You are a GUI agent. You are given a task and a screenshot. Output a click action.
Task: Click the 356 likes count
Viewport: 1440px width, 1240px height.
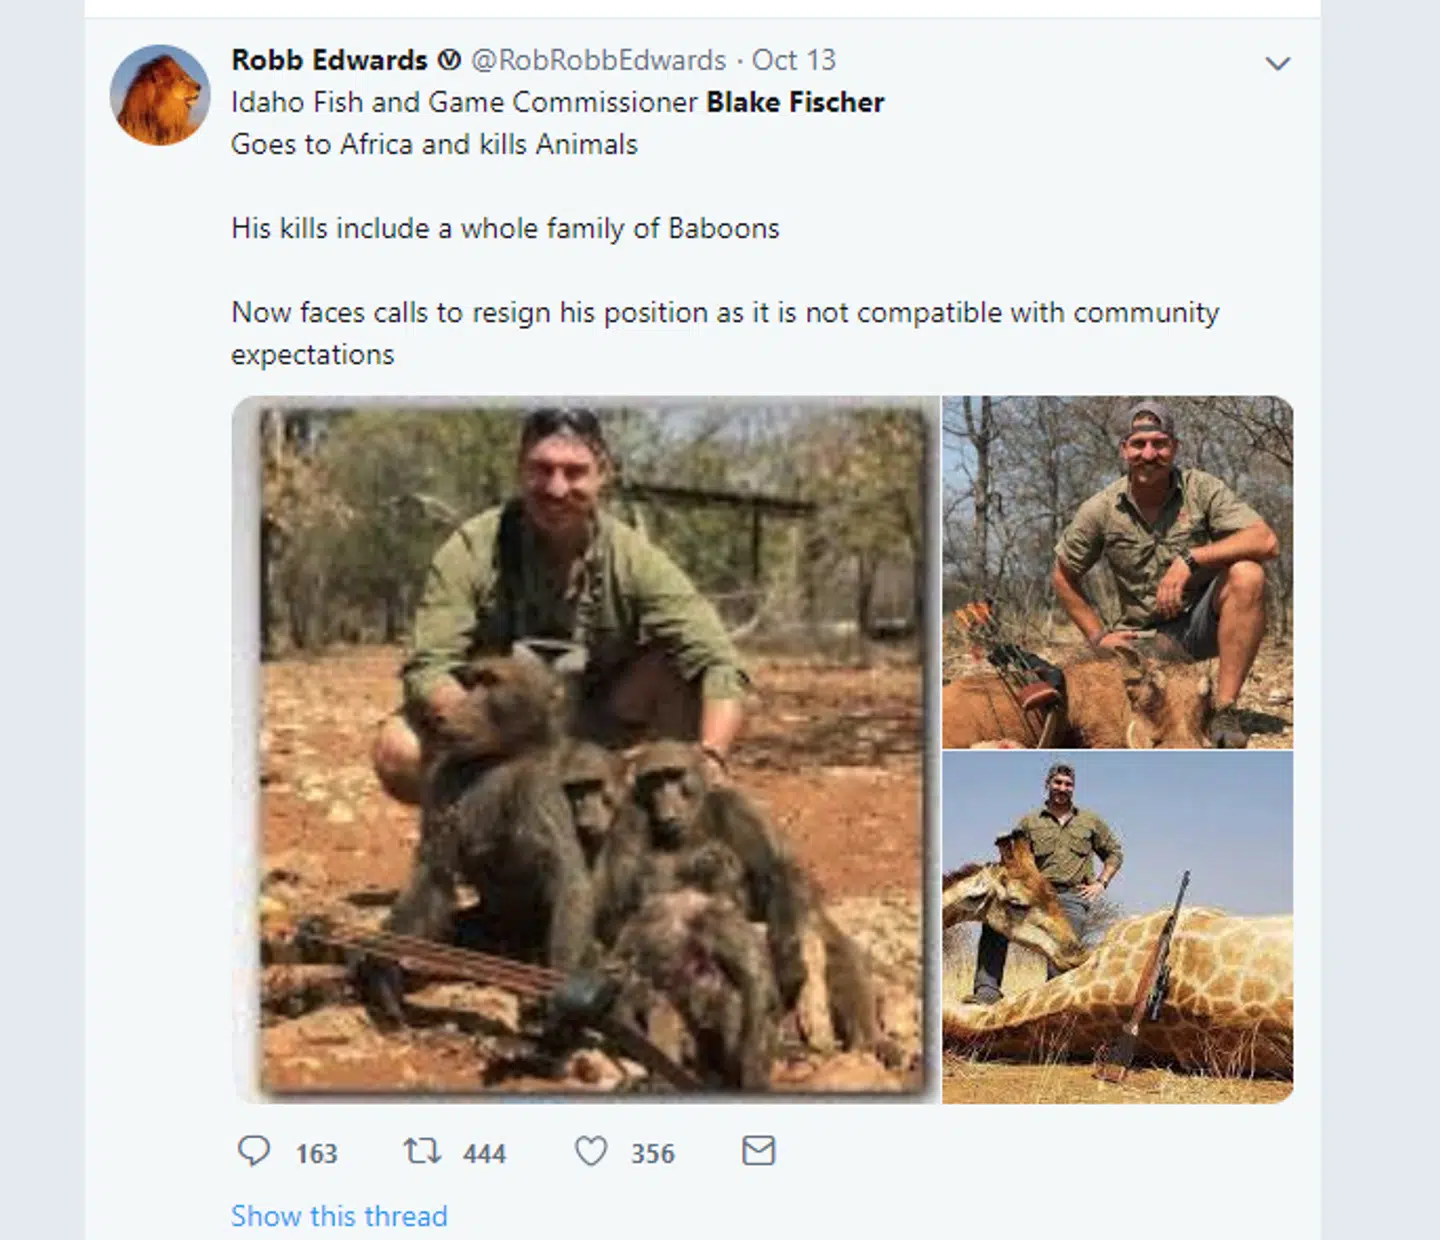coord(652,1154)
